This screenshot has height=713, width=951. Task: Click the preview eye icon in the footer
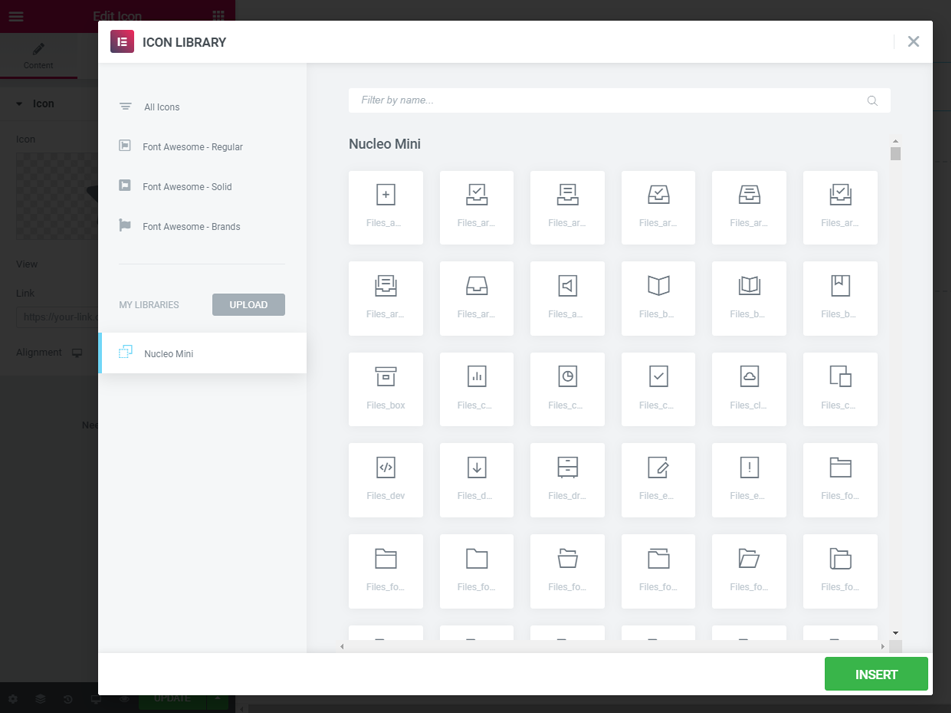tap(124, 699)
